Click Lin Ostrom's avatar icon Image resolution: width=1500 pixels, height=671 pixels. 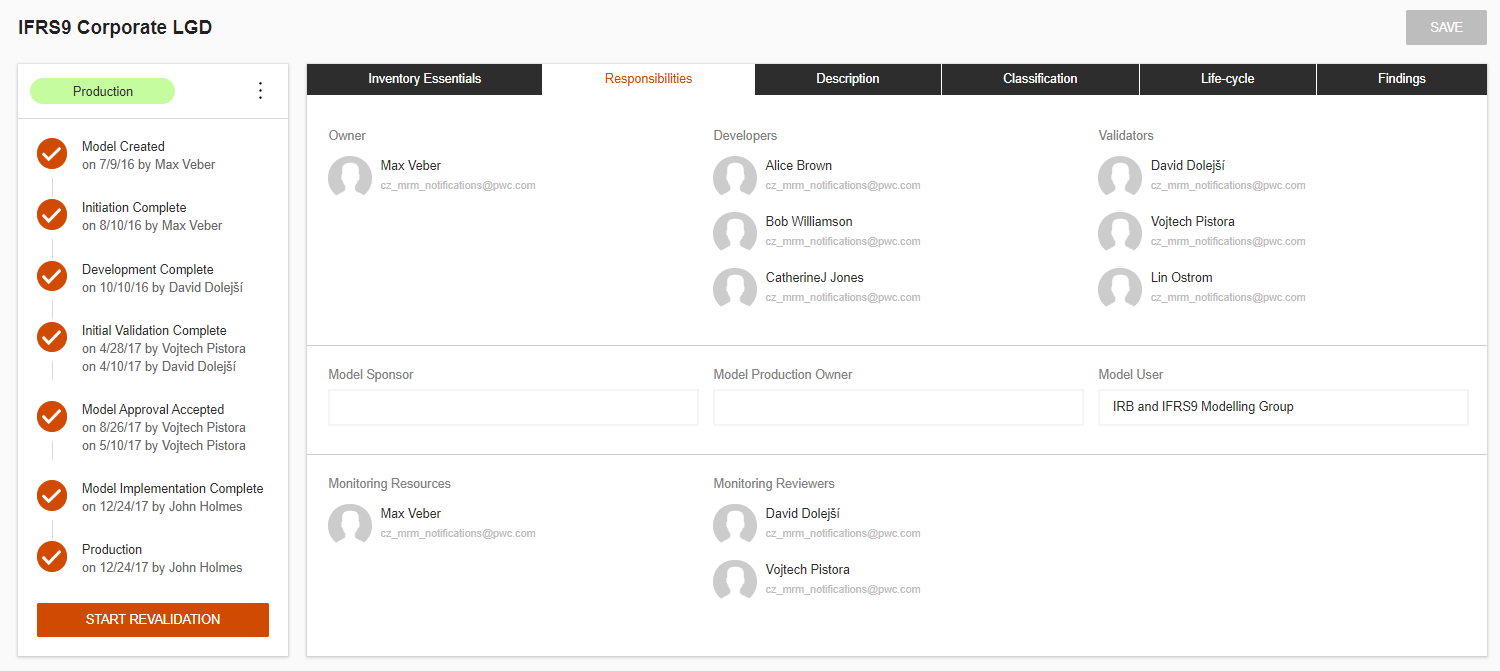1120,288
